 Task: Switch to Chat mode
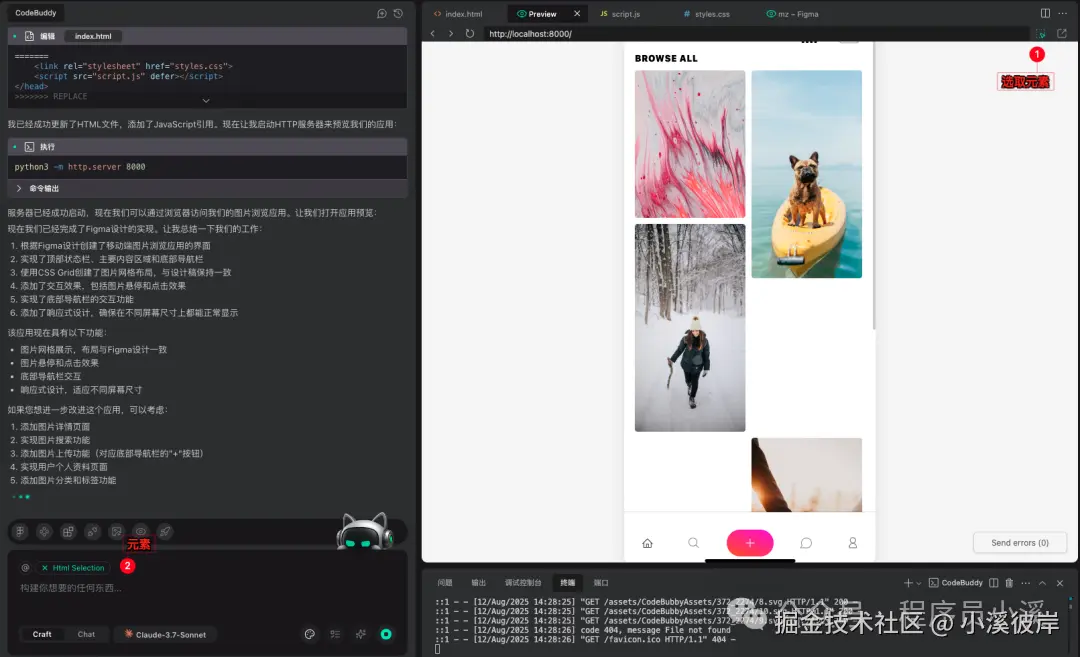86,634
